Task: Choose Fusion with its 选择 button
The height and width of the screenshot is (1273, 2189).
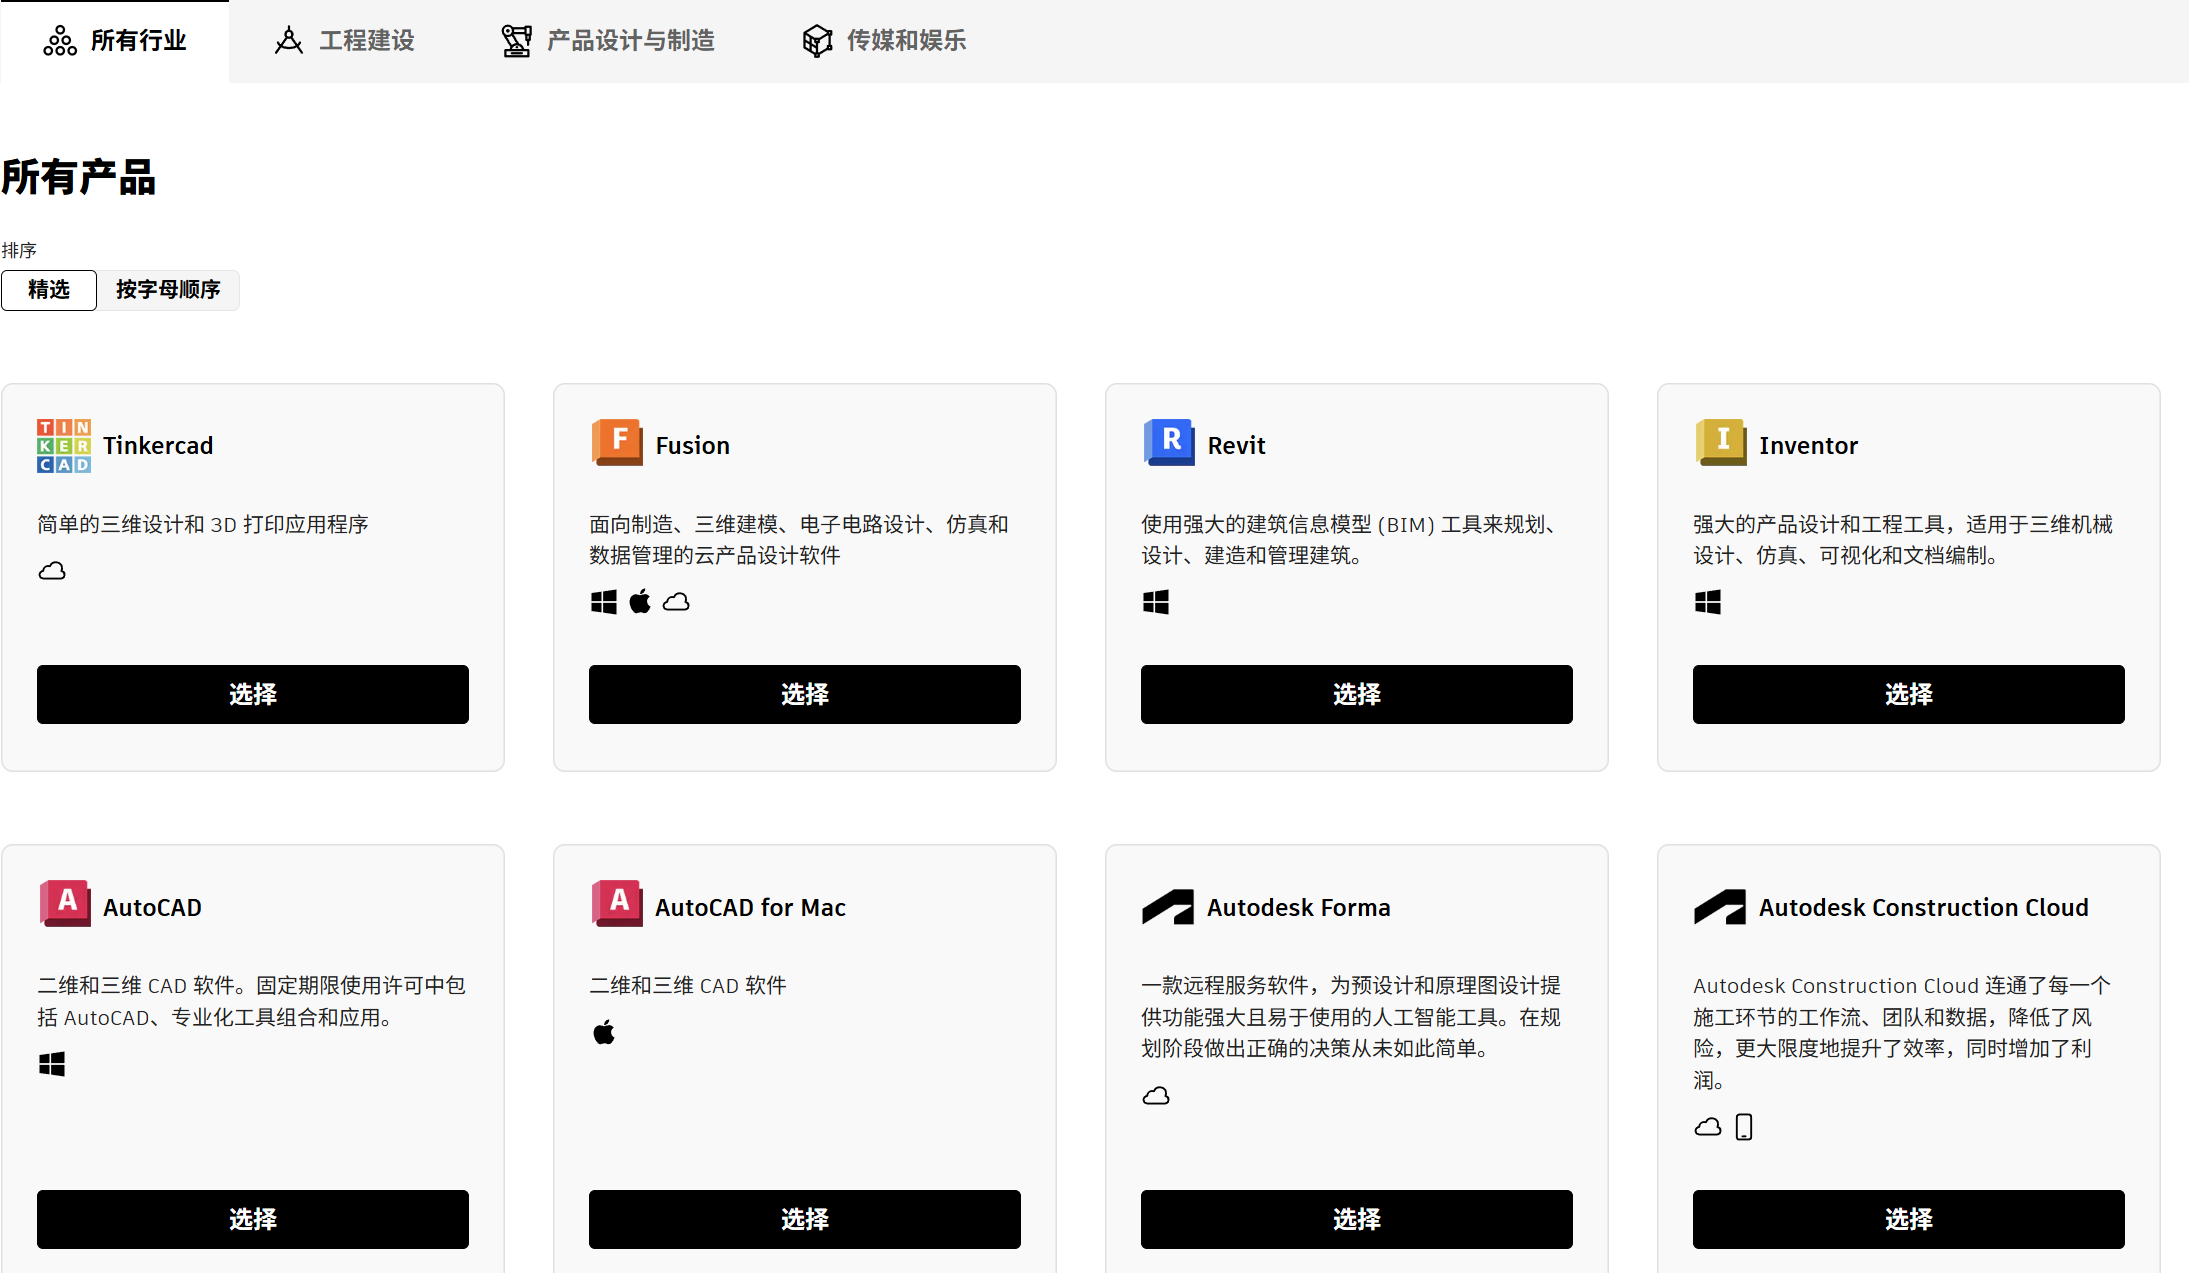Action: pyautogui.click(x=805, y=694)
